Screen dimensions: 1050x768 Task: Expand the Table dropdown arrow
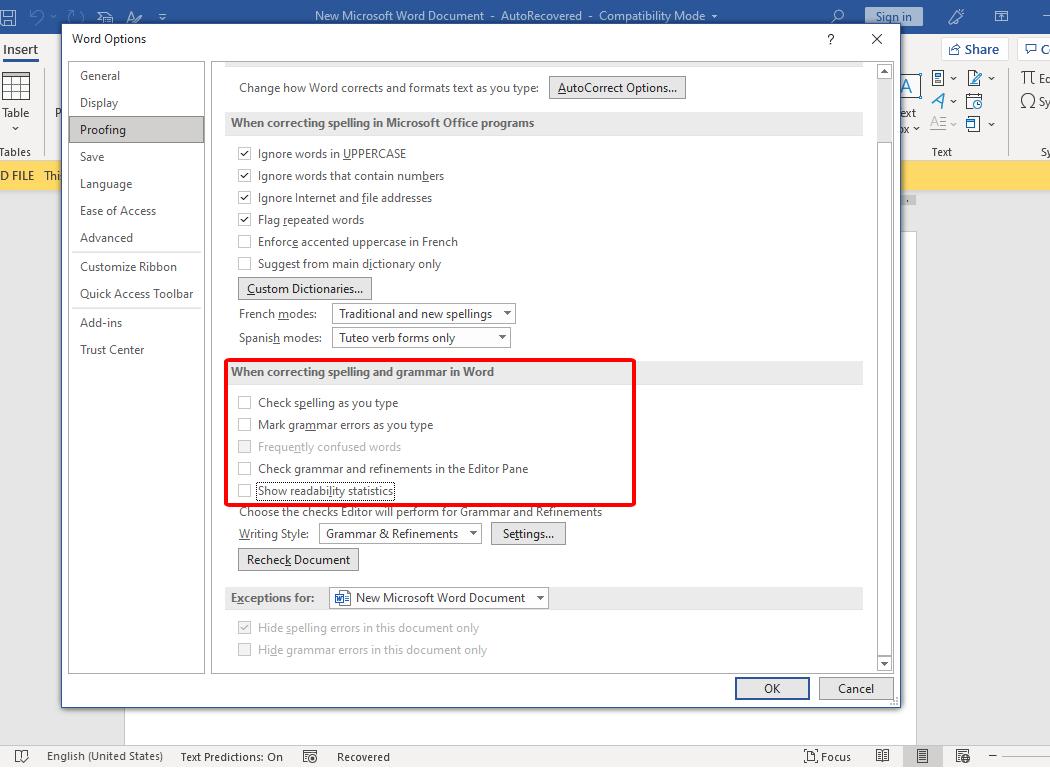click(x=15, y=129)
